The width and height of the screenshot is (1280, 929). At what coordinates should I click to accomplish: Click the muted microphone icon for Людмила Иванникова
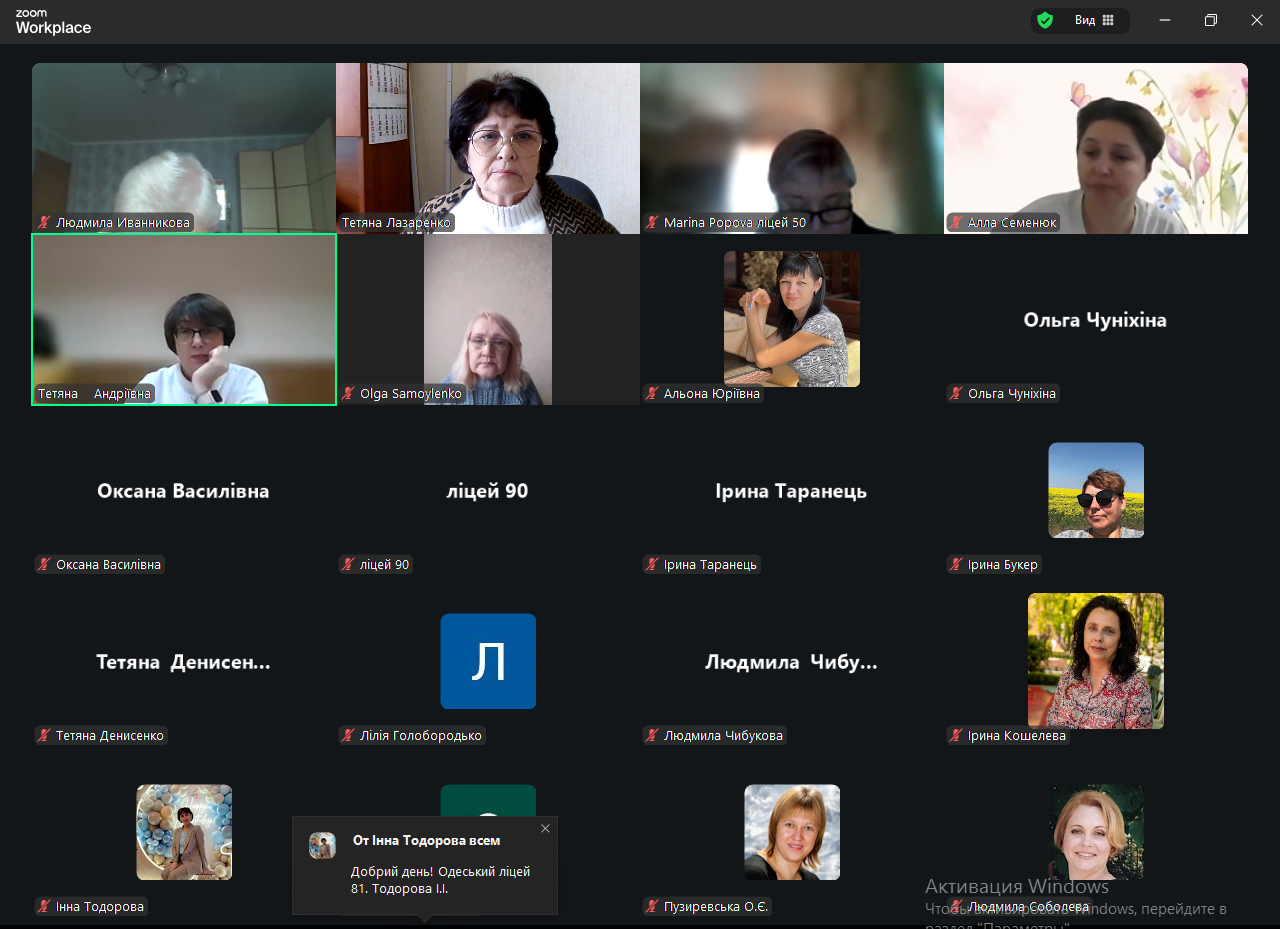[44, 223]
